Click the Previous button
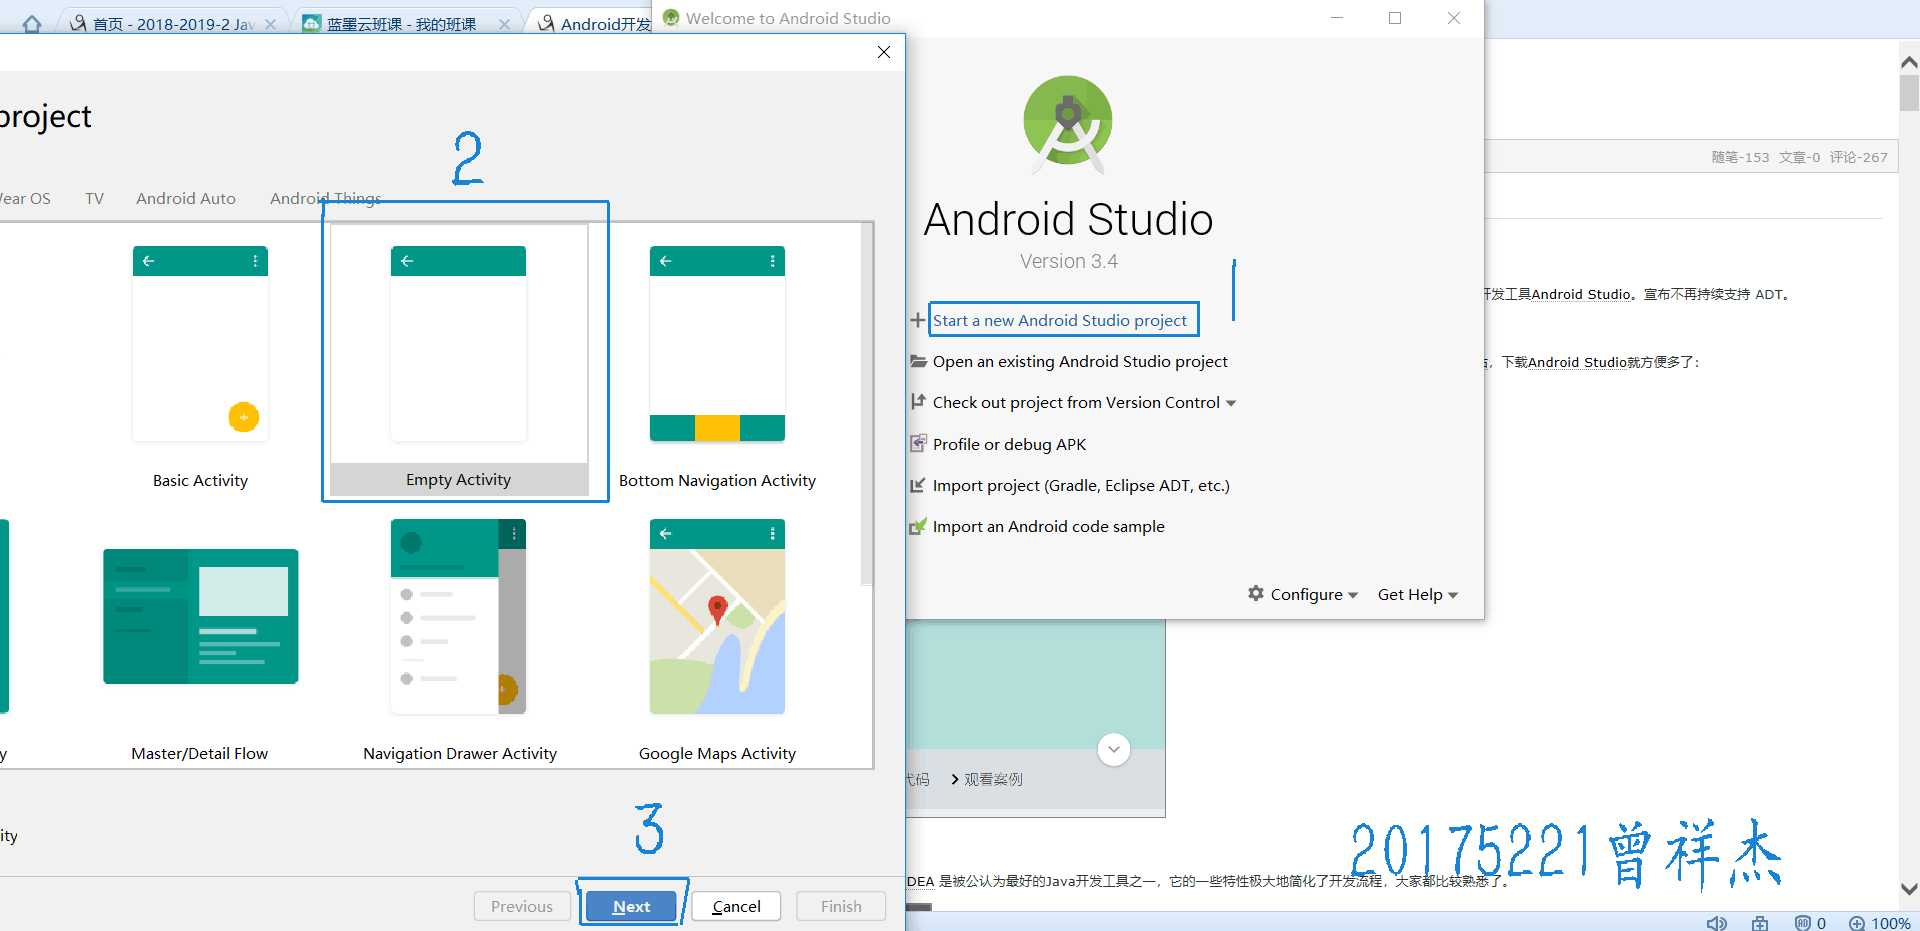Screen dimensions: 1920x931 [522, 906]
